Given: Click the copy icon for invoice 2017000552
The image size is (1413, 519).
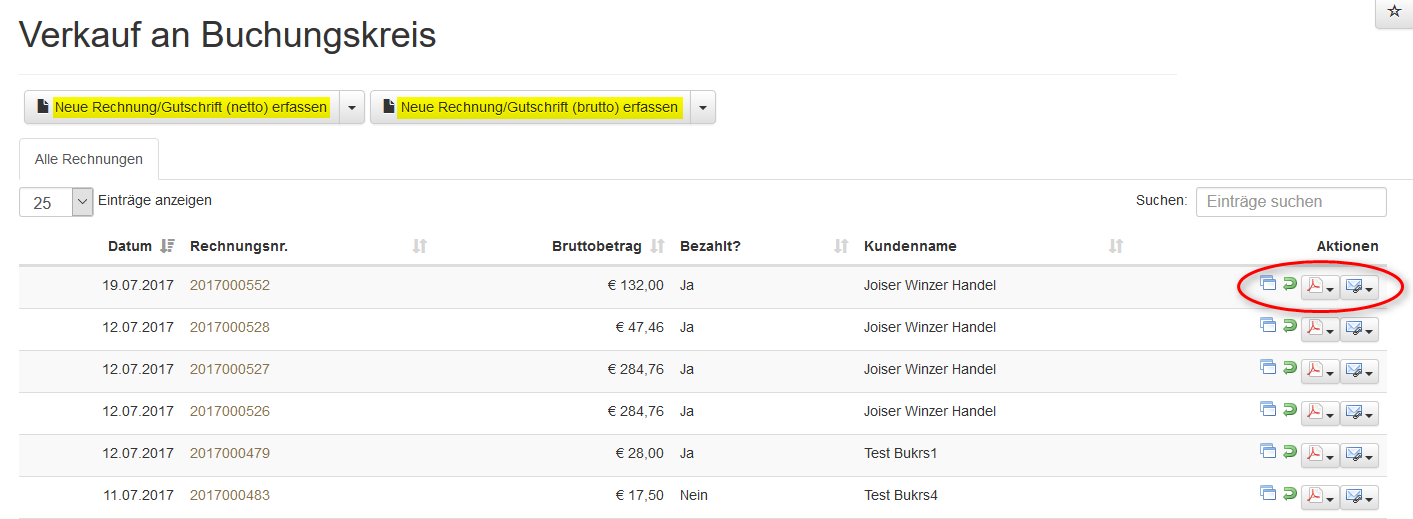Looking at the screenshot, I should coord(1268,284).
